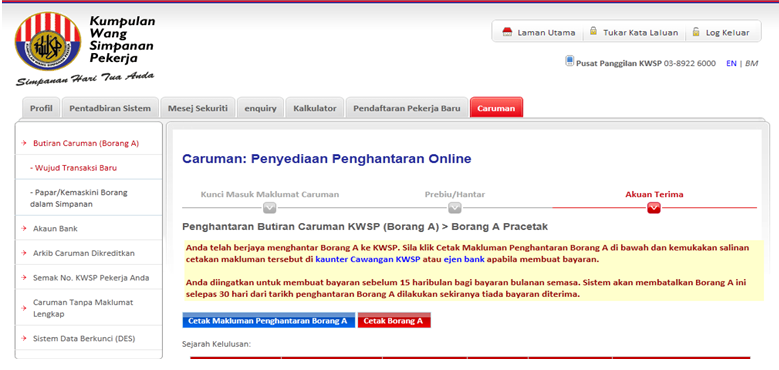Screen dimensions: 779x370
Task: Select the enquiry tab
Action: point(260,108)
